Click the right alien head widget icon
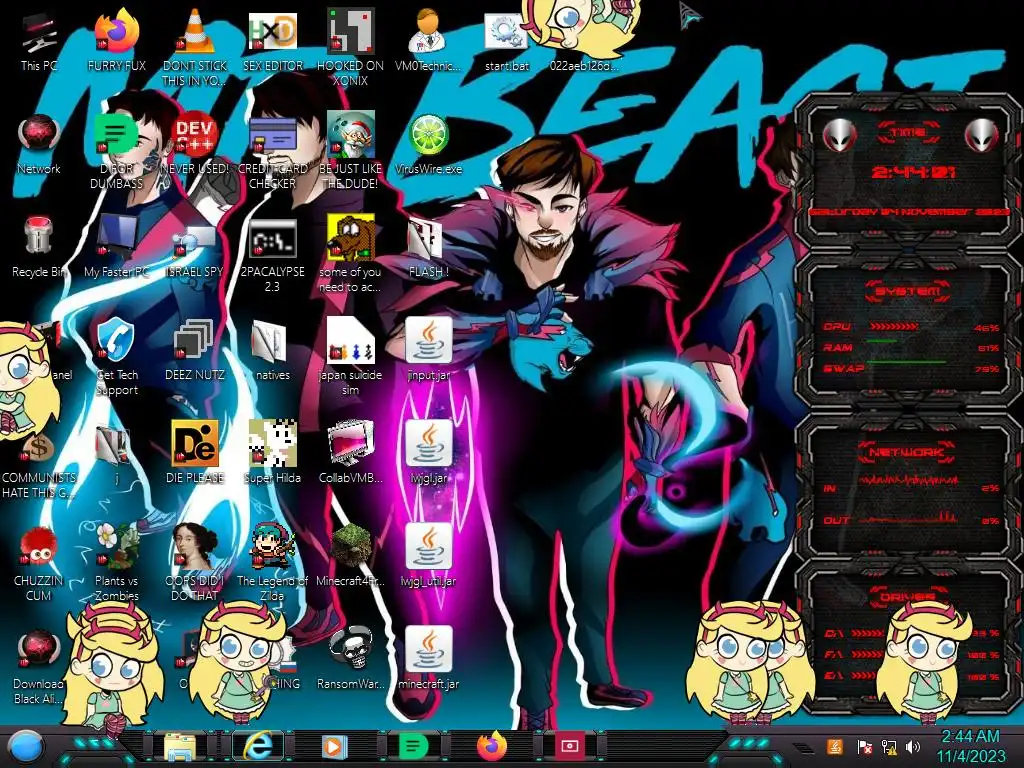 [x=982, y=136]
